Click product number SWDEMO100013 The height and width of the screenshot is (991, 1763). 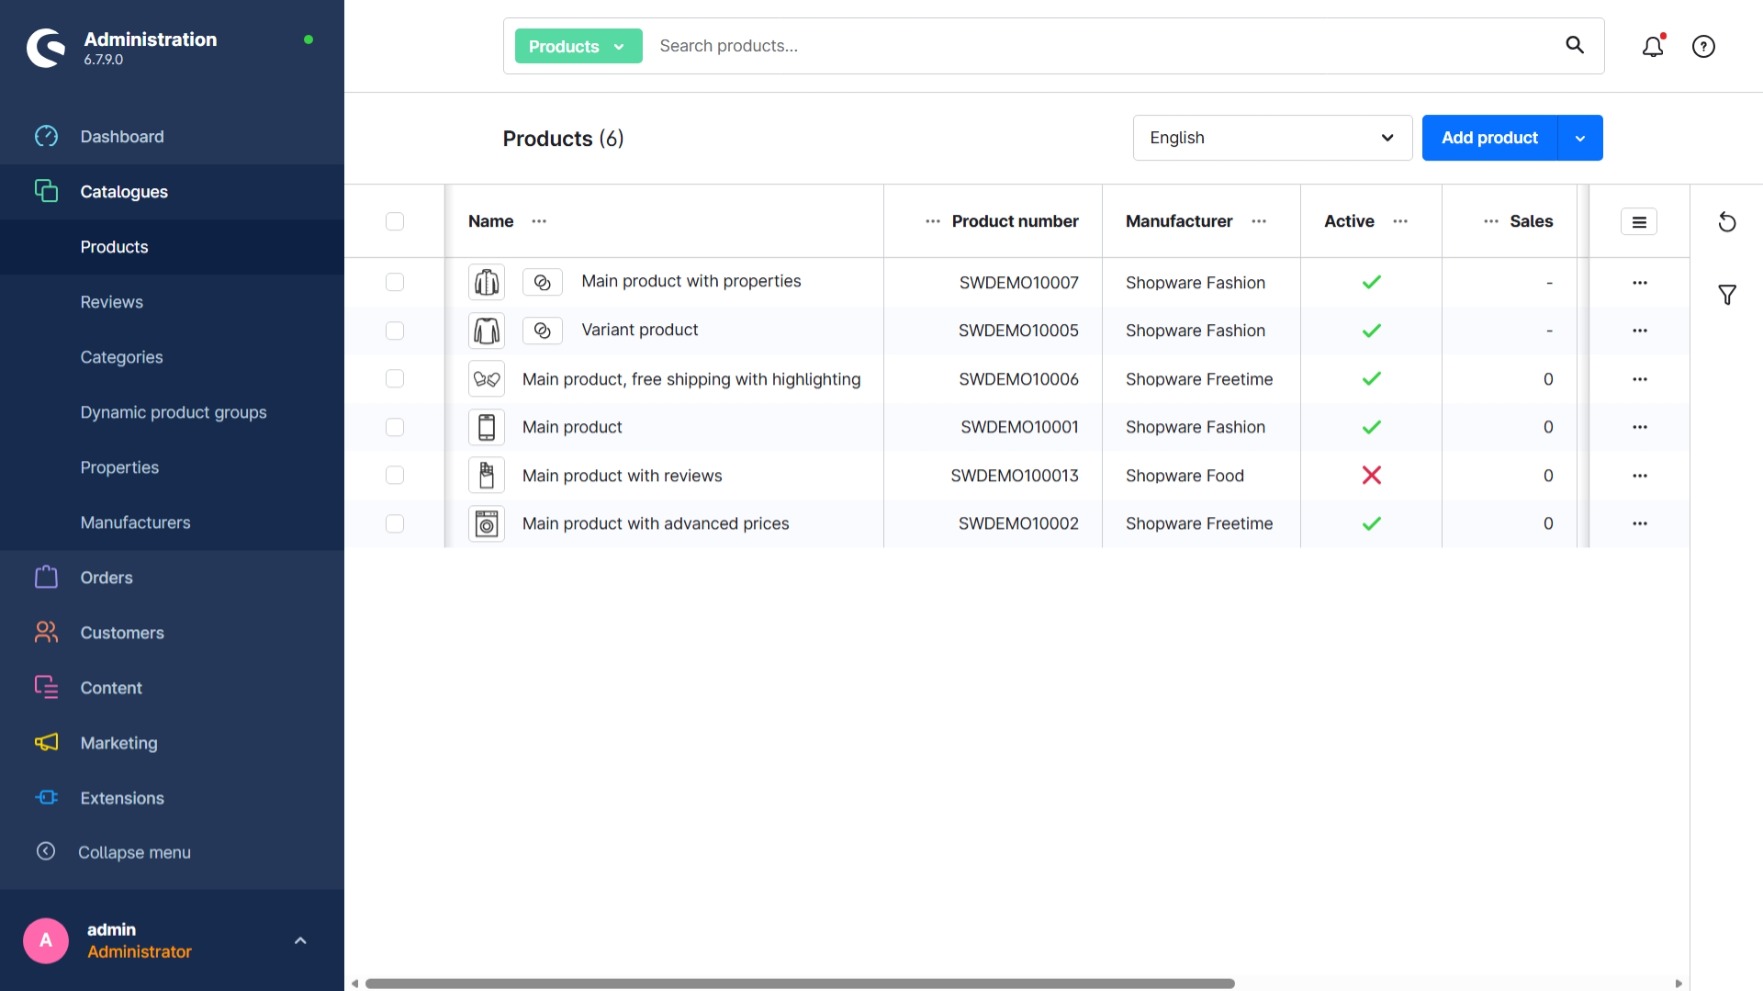pyautogui.click(x=1014, y=476)
